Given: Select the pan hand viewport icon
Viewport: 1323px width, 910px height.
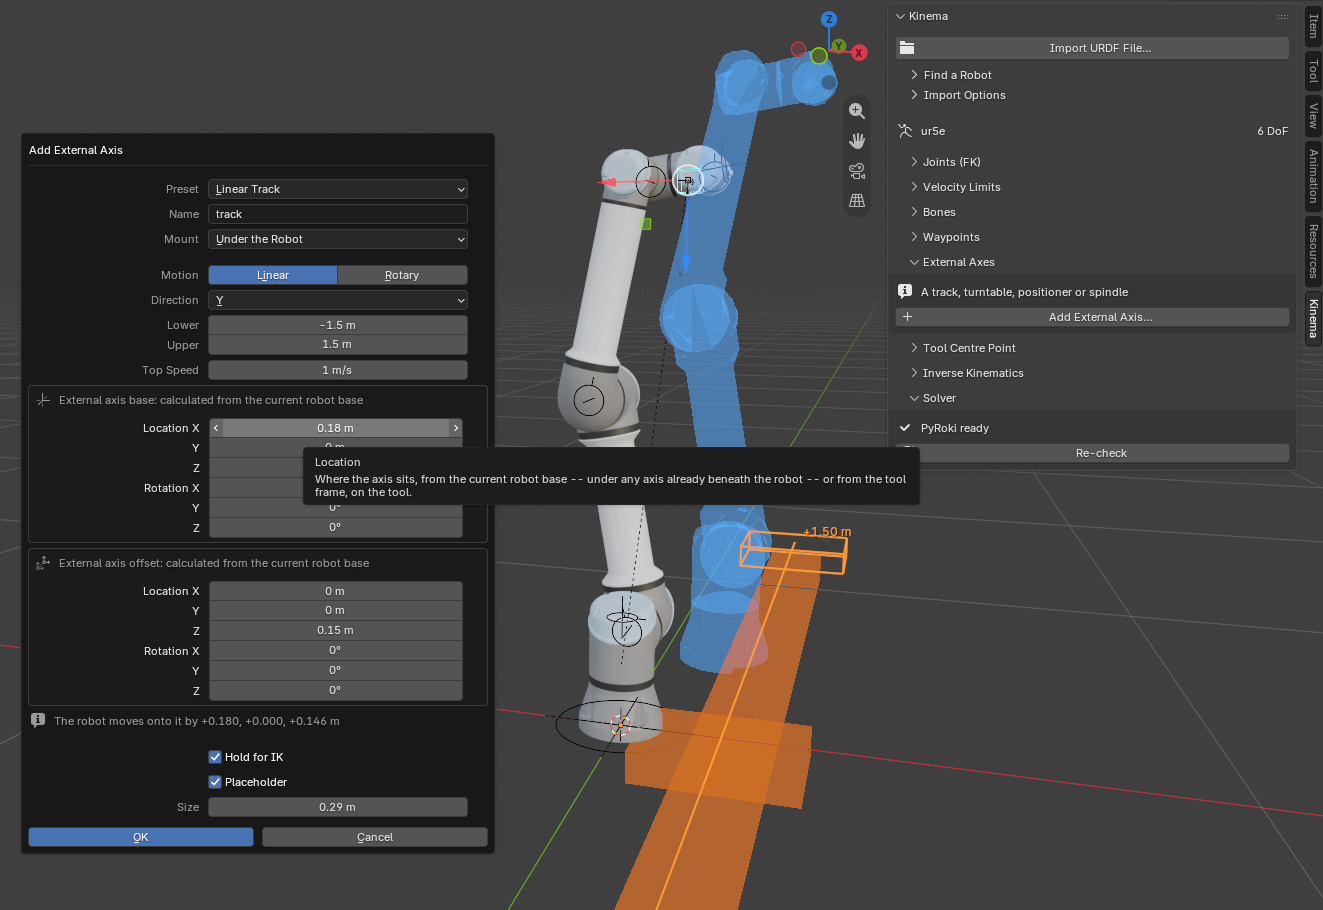Looking at the screenshot, I should point(857,141).
